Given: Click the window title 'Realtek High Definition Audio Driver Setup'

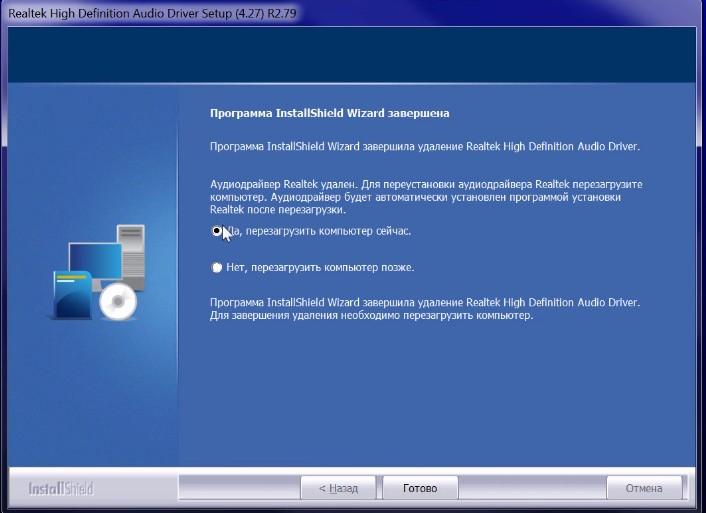Looking at the screenshot, I should click(152, 13).
